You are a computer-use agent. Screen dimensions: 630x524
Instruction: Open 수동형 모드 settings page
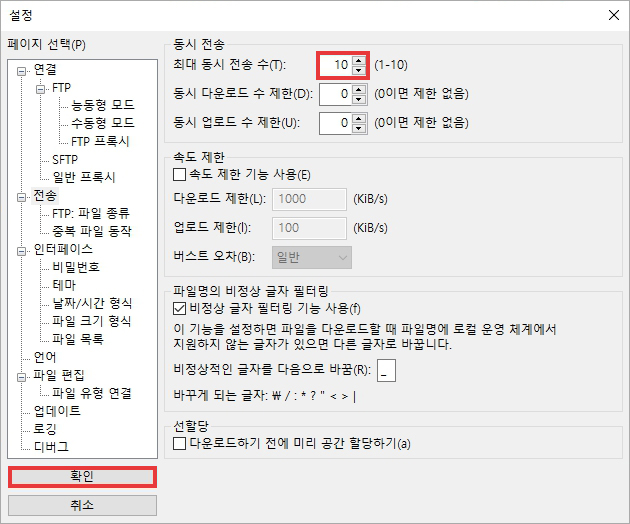[102, 123]
